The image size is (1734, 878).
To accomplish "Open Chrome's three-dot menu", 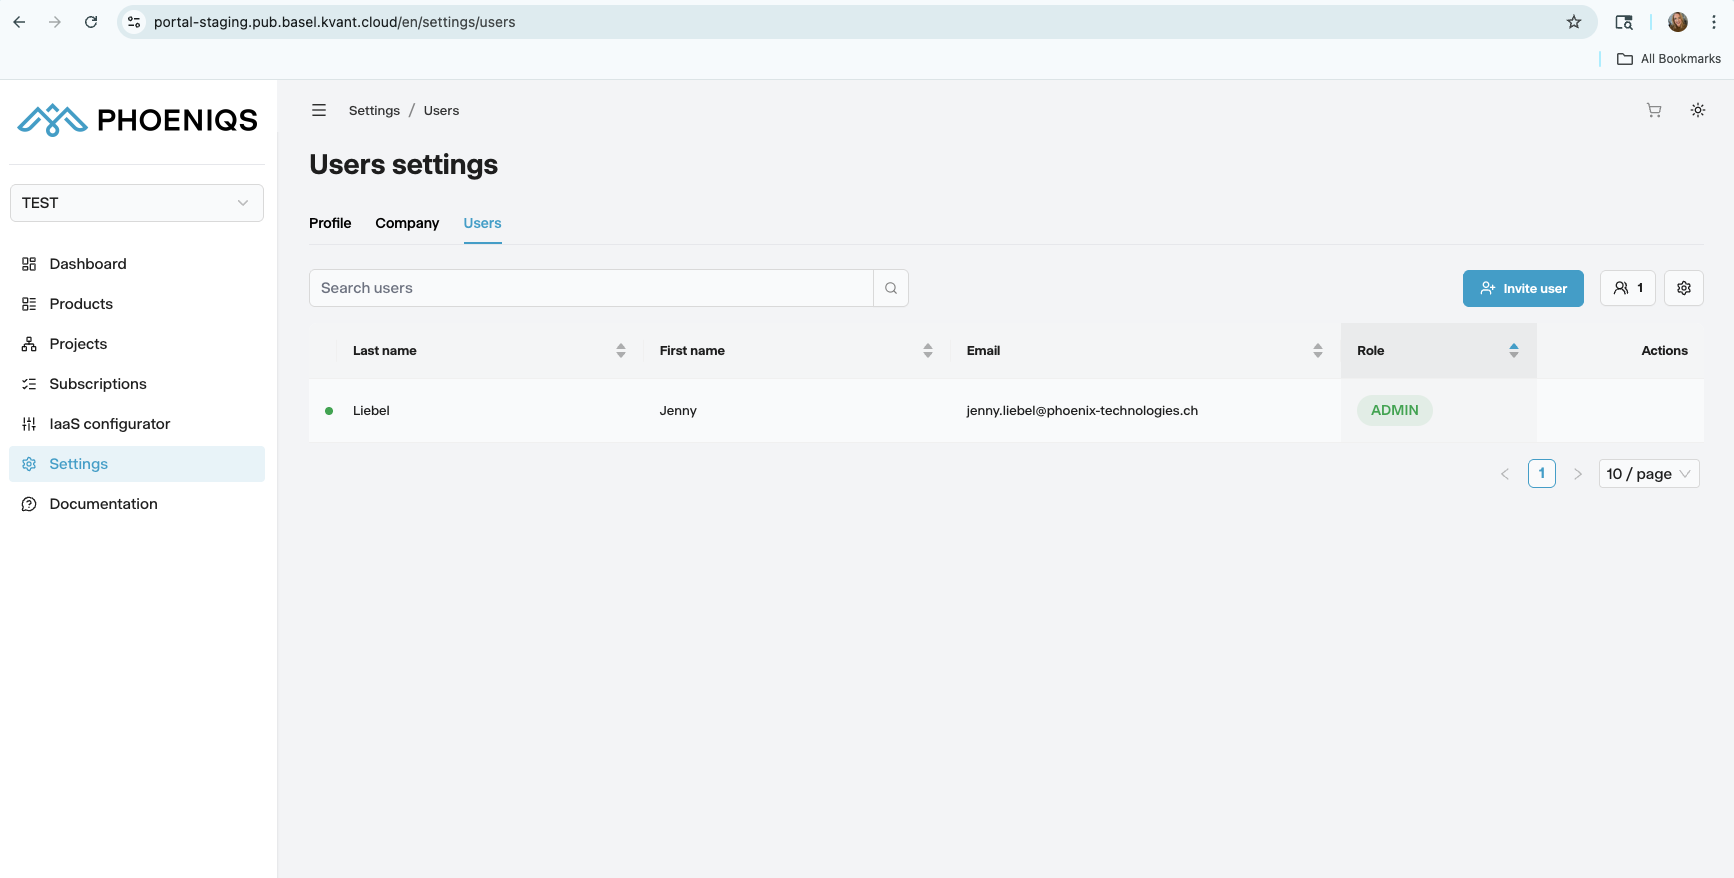I will tap(1714, 22).
